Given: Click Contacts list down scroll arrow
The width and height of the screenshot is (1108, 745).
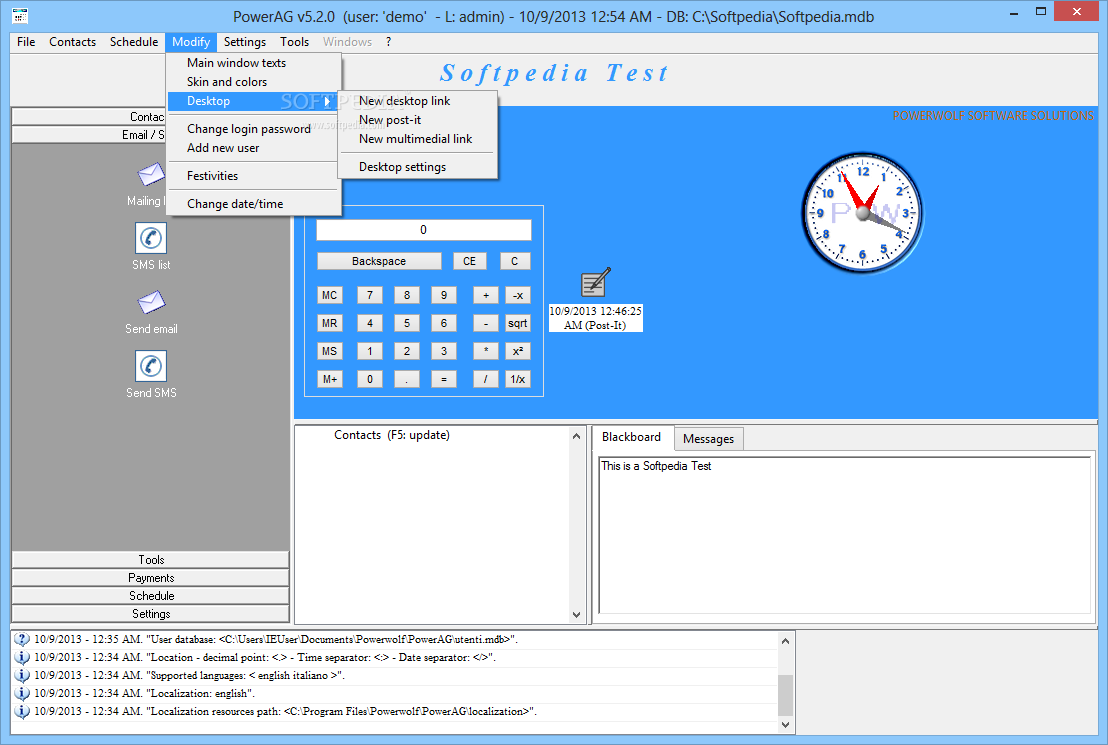Looking at the screenshot, I should pyautogui.click(x=576, y=614).
